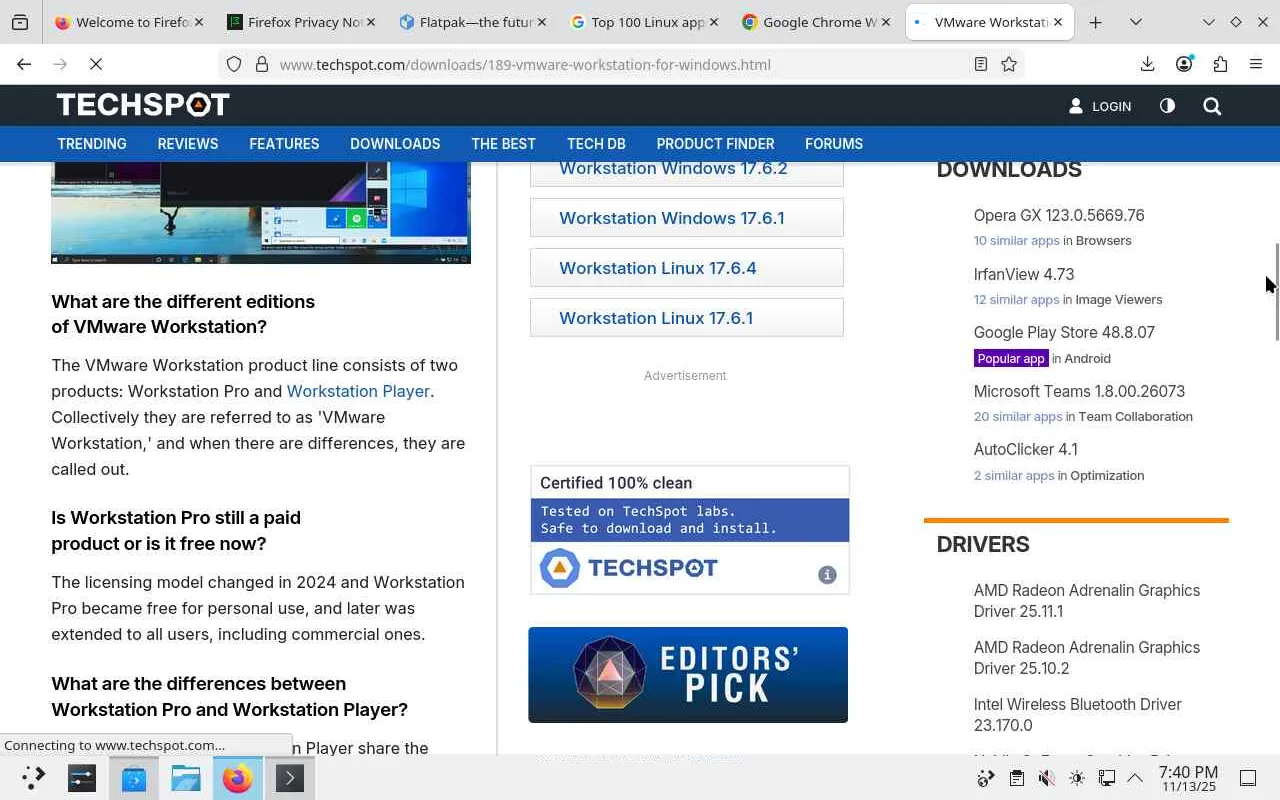Image resolution: width=1280 pixels, height=800 pixels.
Task: Launch System Settings from the taskbar
Action: [82, 778]
